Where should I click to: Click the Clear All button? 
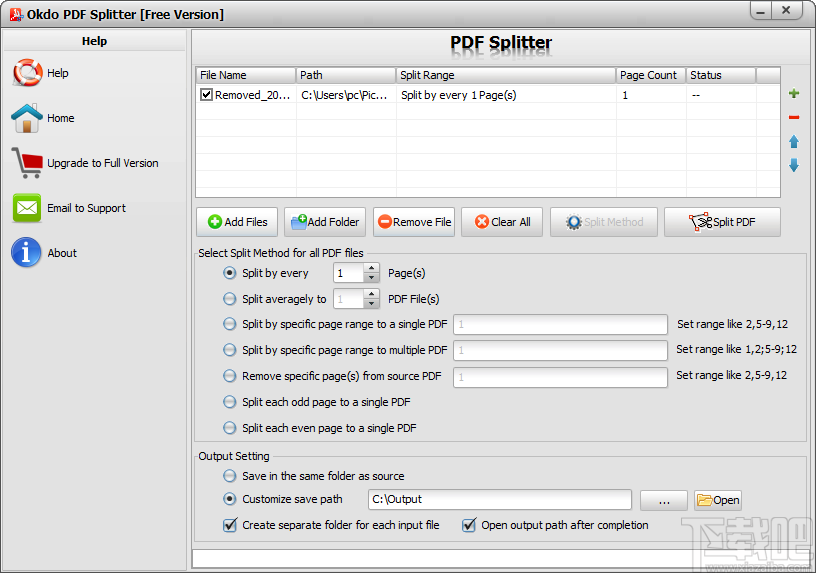click(x=502, y=222)
